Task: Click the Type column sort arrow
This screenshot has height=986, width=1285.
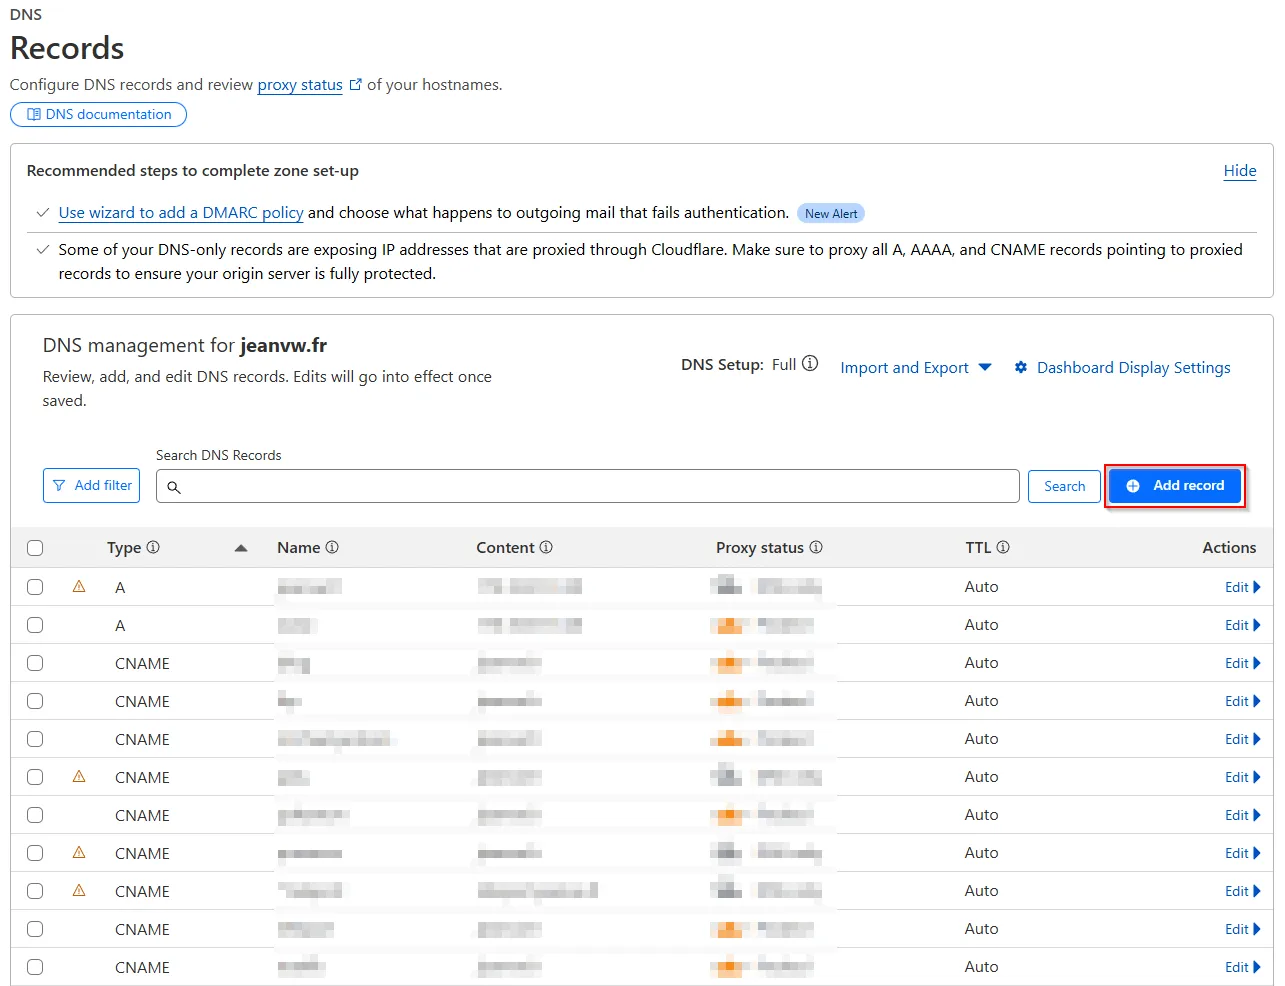Action: (x=240, y=548)
